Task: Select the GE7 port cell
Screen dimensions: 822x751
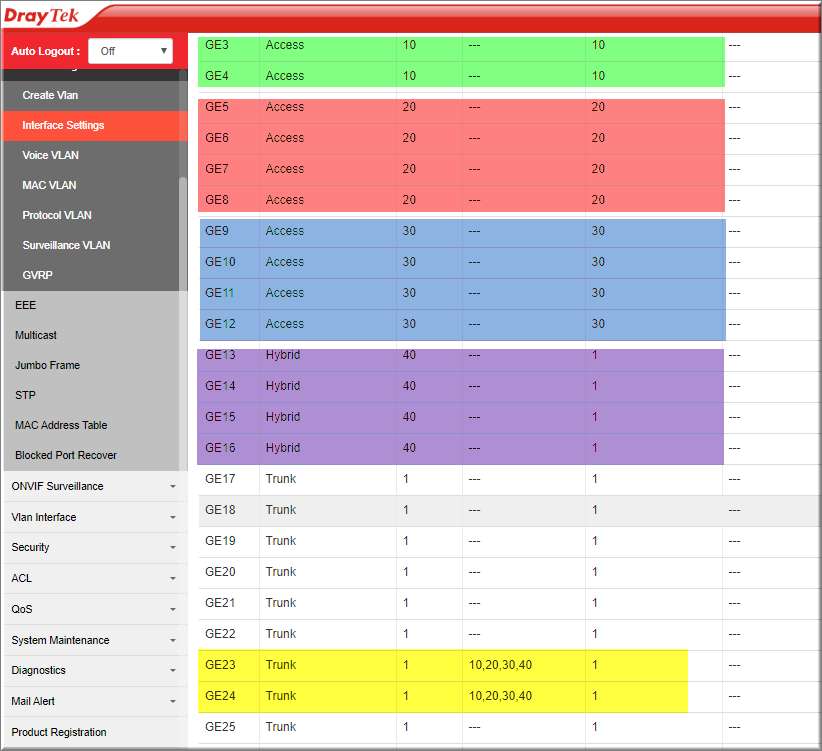Action: pos(229,169)
